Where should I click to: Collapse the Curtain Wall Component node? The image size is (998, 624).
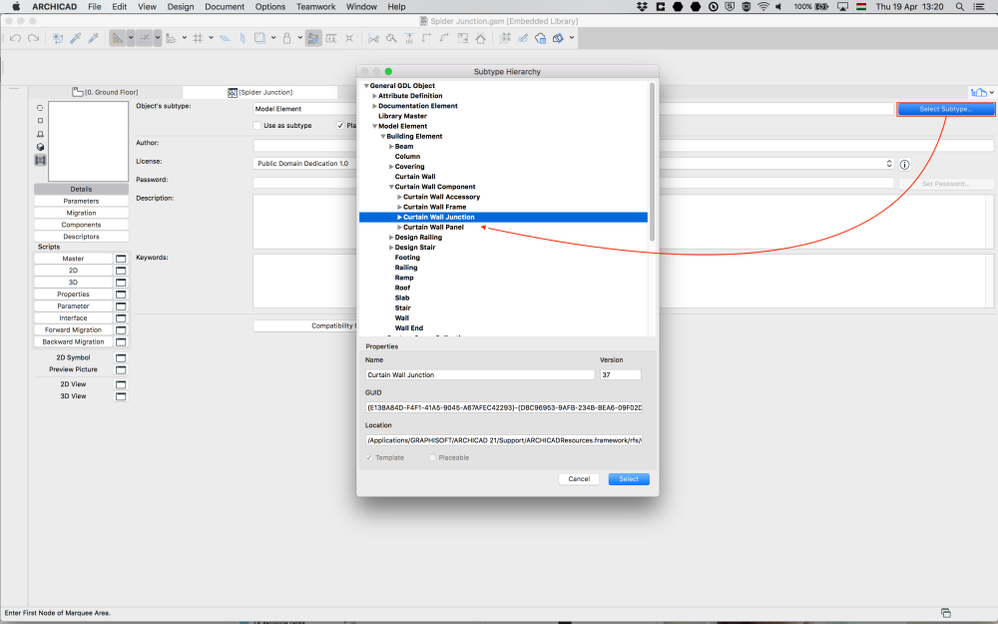coord(391,187)
